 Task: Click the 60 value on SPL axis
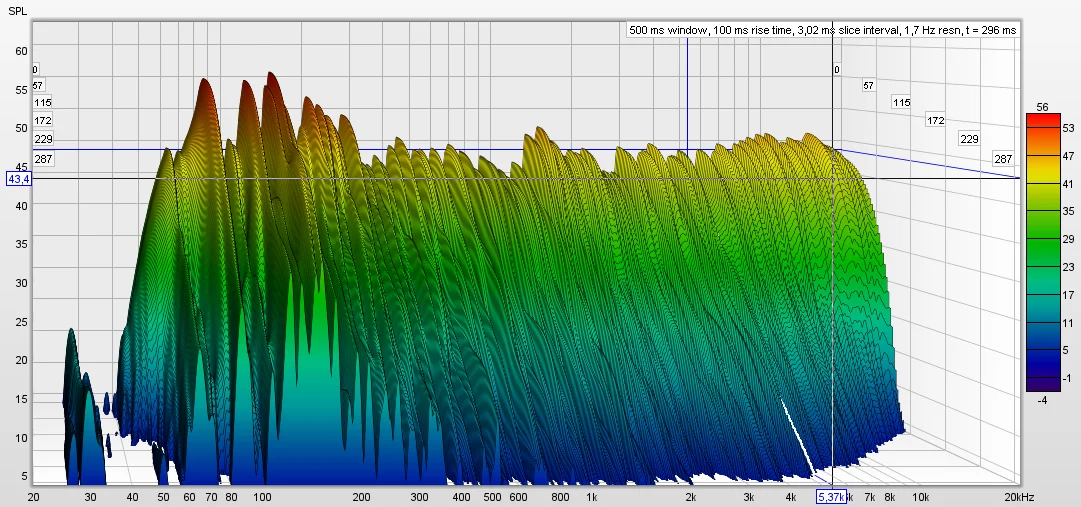(21, 51)
